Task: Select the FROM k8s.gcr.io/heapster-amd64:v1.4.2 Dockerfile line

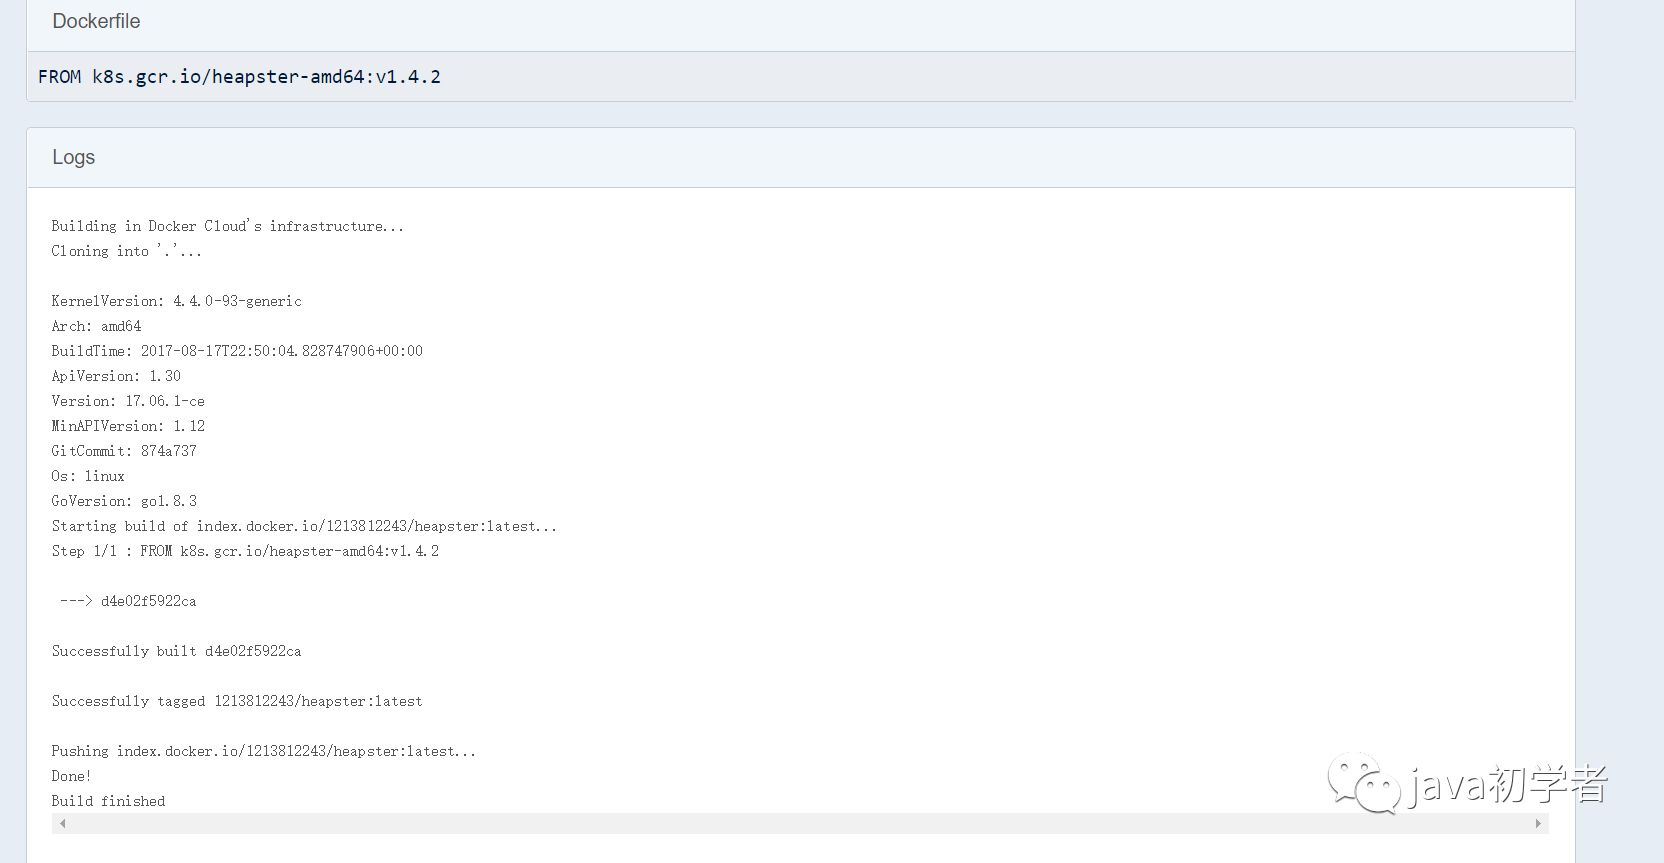Action: coord(239,77)
